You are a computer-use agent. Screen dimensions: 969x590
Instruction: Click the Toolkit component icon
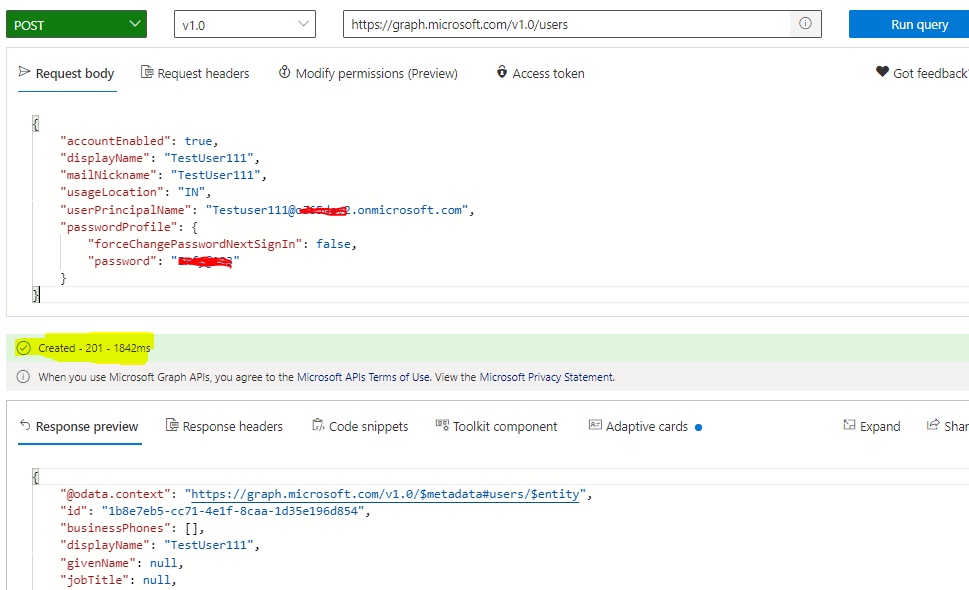coord(442,424)
